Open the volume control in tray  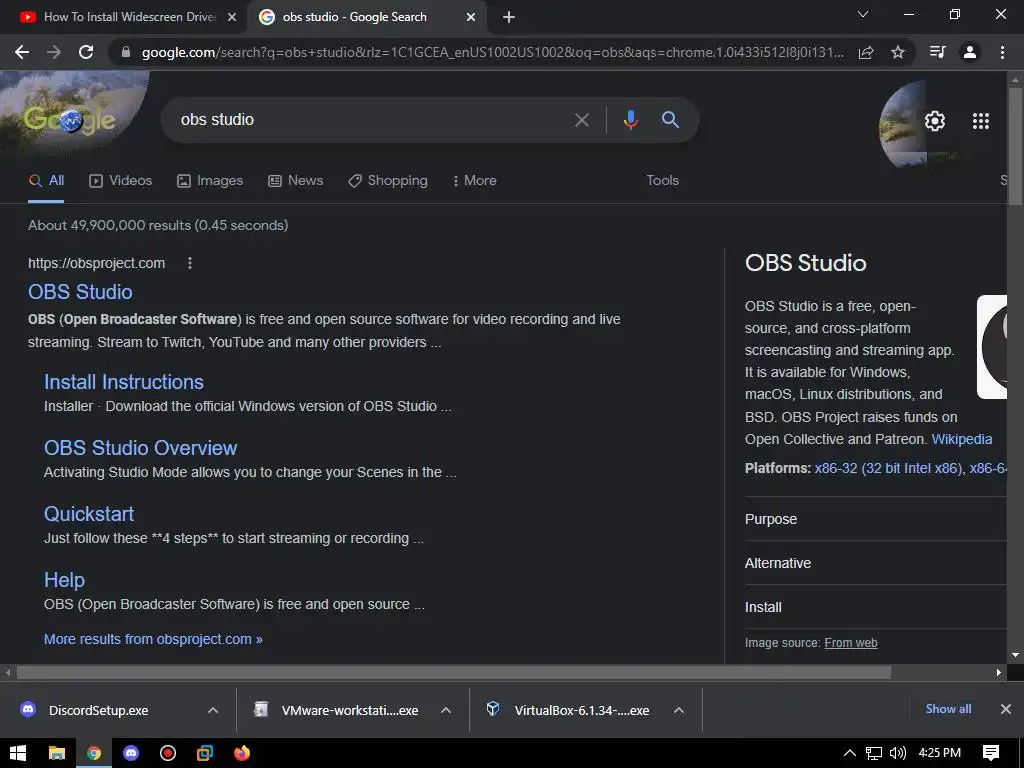tap(898, 753)
